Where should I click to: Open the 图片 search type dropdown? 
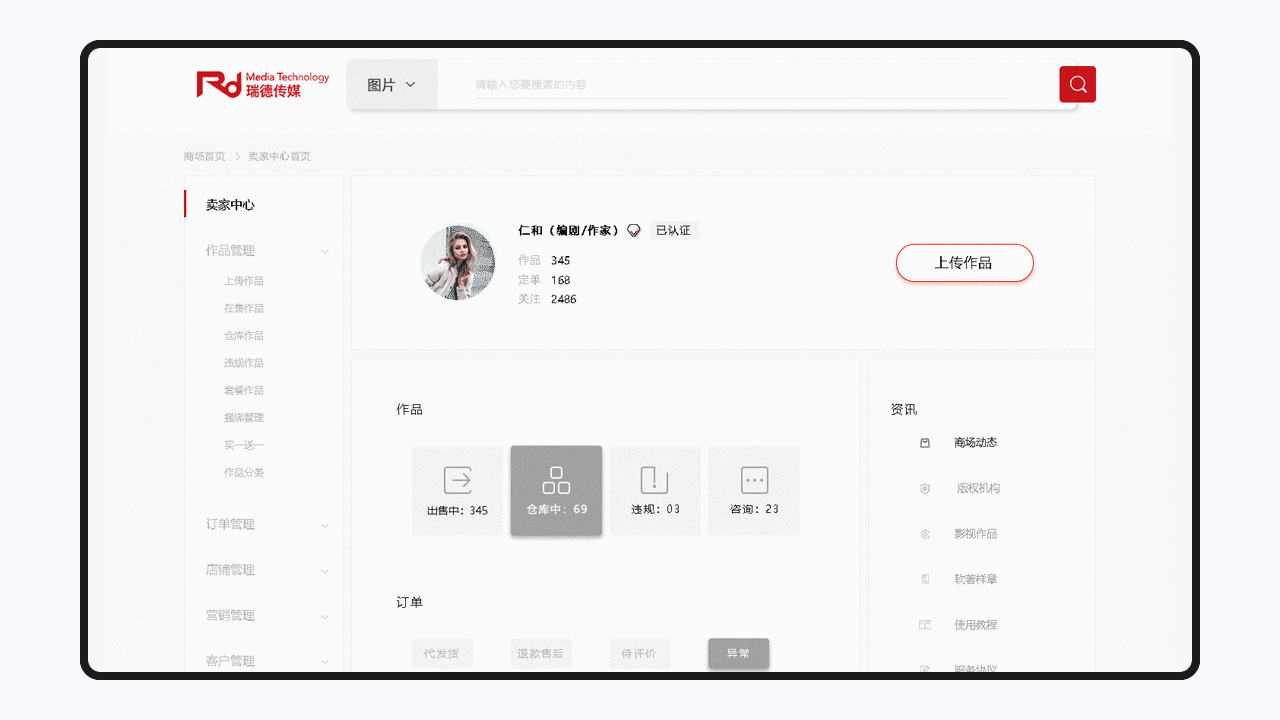392,85
